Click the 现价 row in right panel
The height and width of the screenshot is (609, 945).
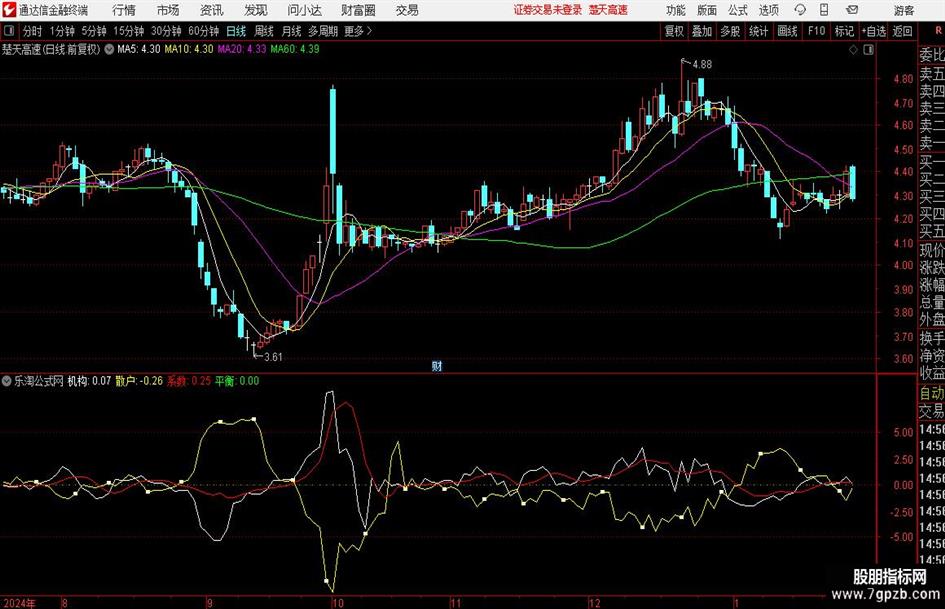tap(932, 250)
